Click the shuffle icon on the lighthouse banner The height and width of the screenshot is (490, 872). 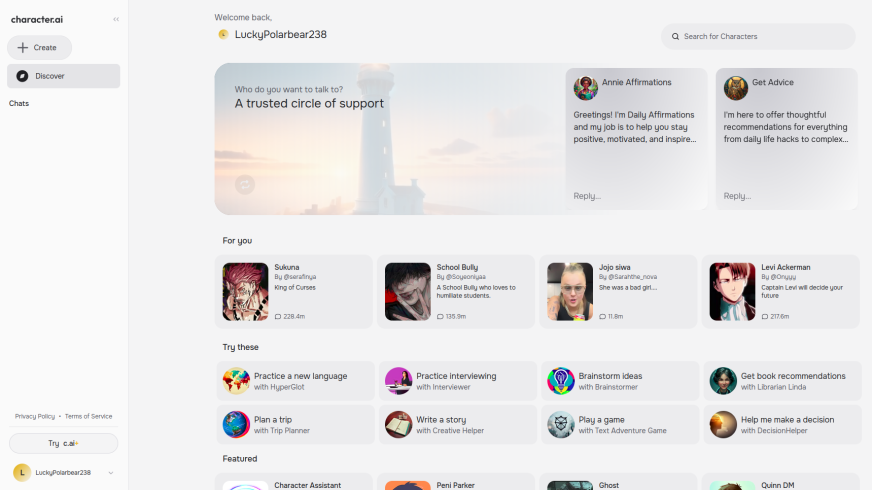point(245,184)
